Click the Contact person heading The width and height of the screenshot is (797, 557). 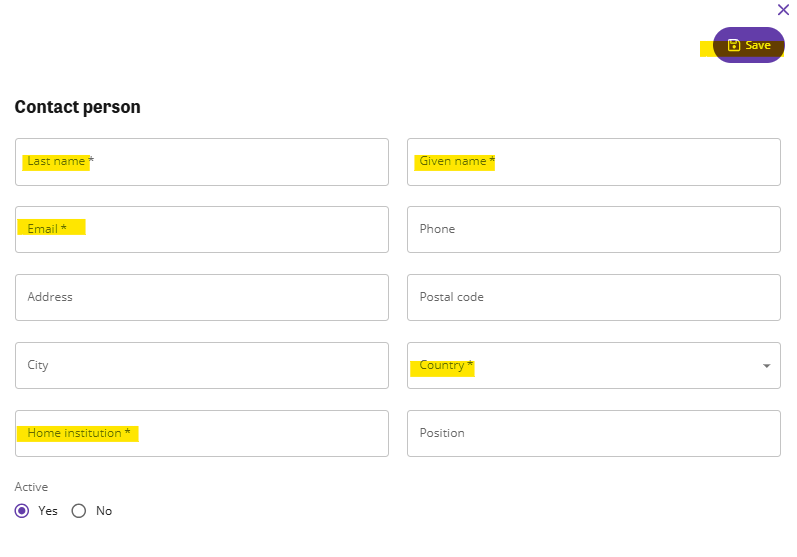77,107
